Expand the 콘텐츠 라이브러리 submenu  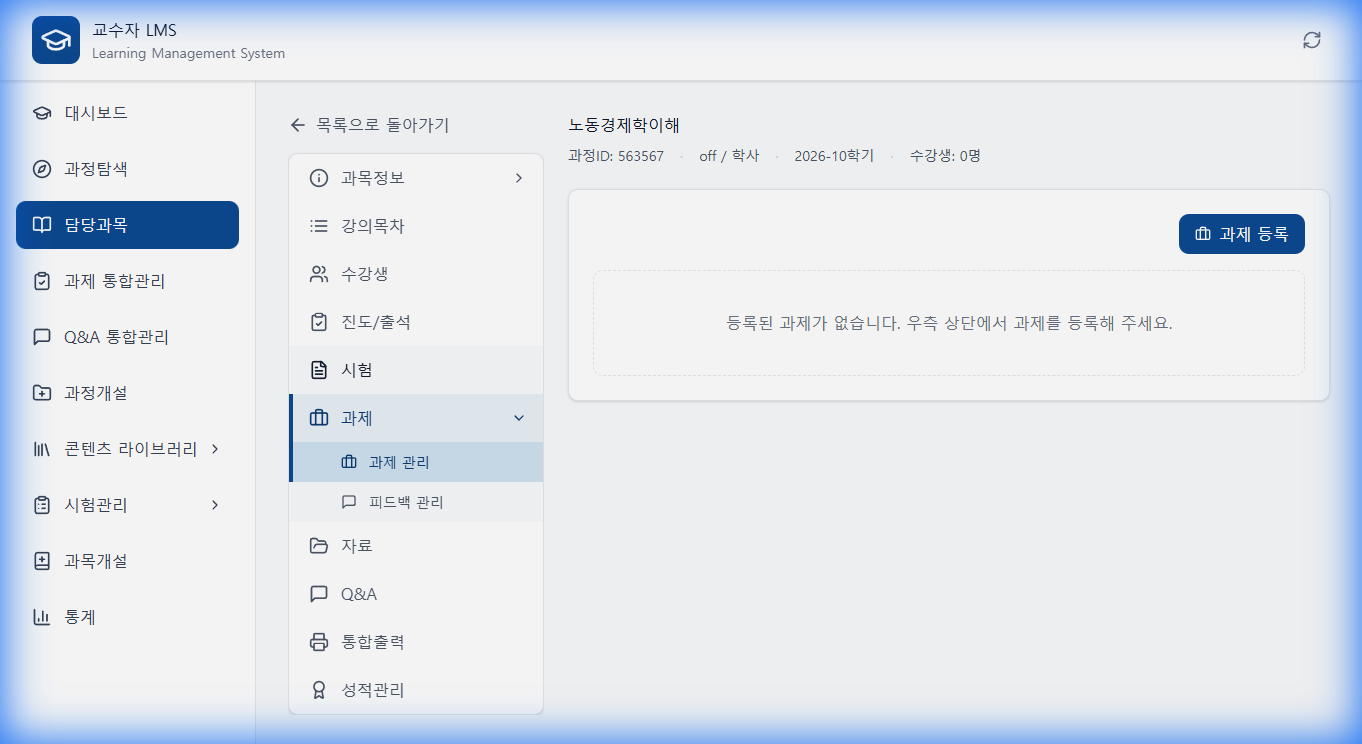tap(213, 449)
